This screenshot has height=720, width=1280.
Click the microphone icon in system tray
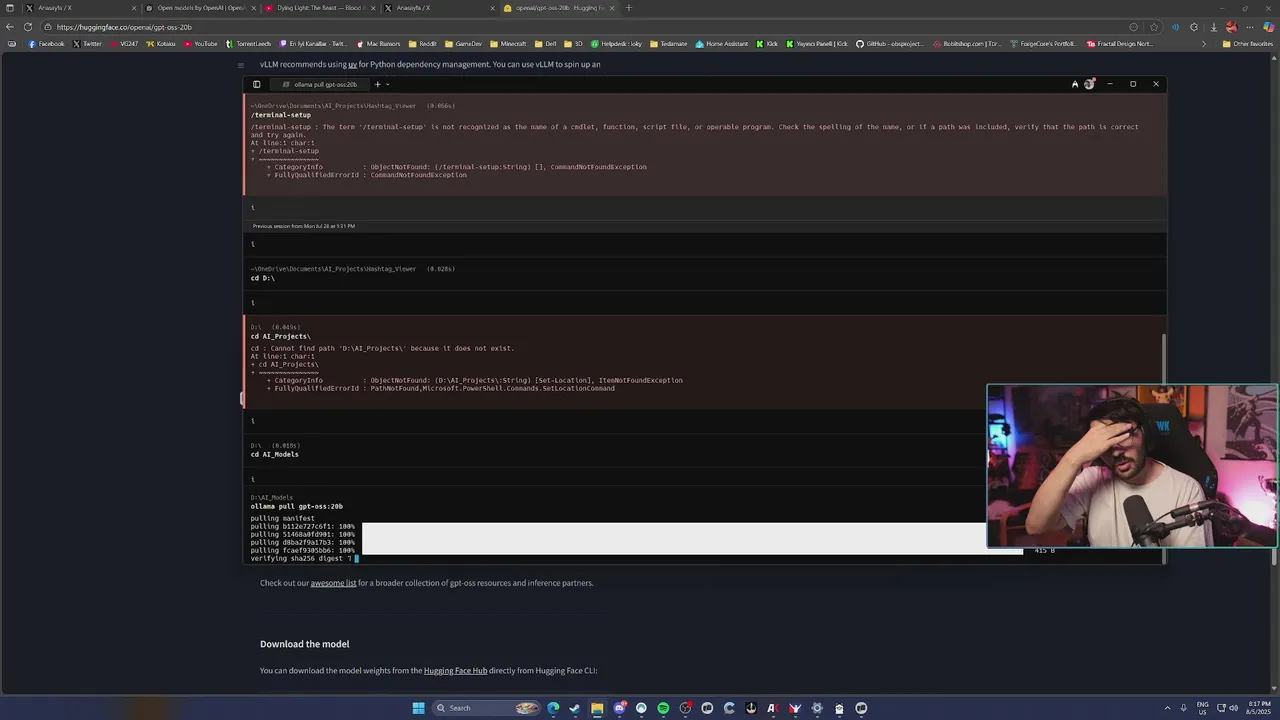(x=1183, y=708)
